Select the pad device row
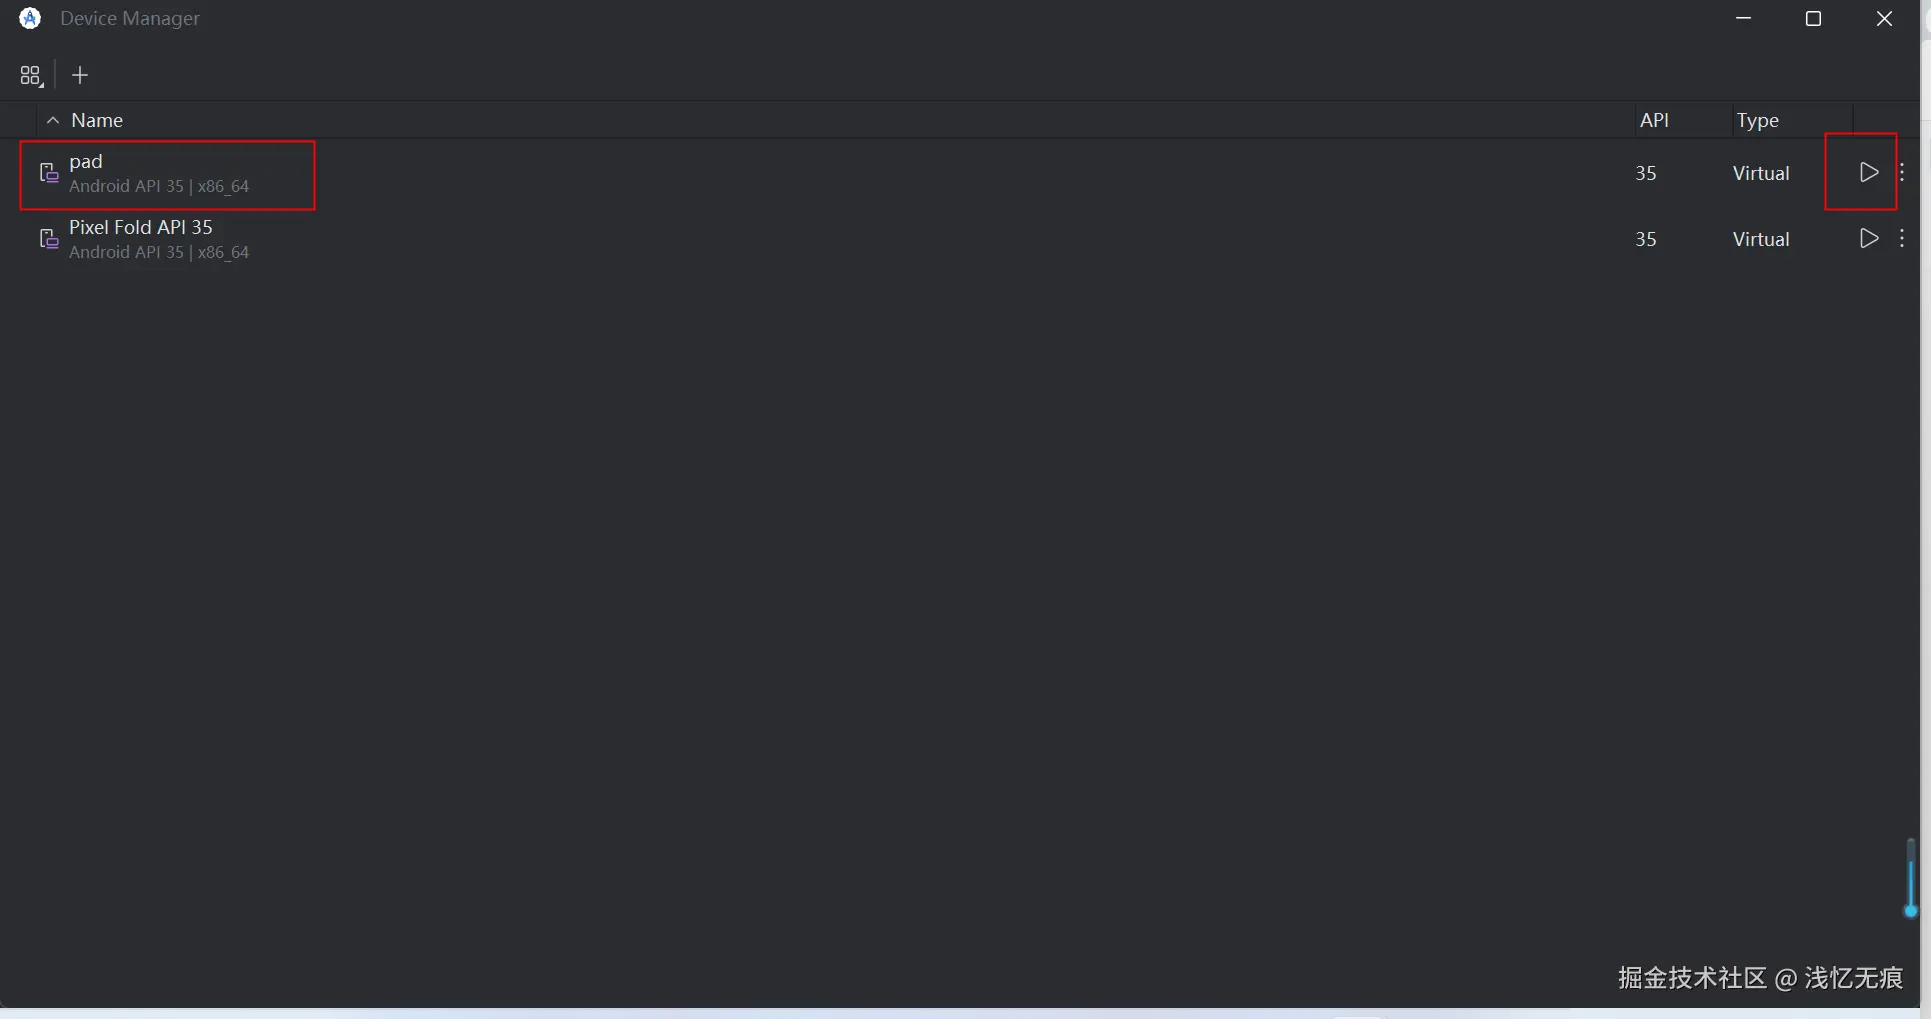 pyautogui.click(x=960, y=173)
